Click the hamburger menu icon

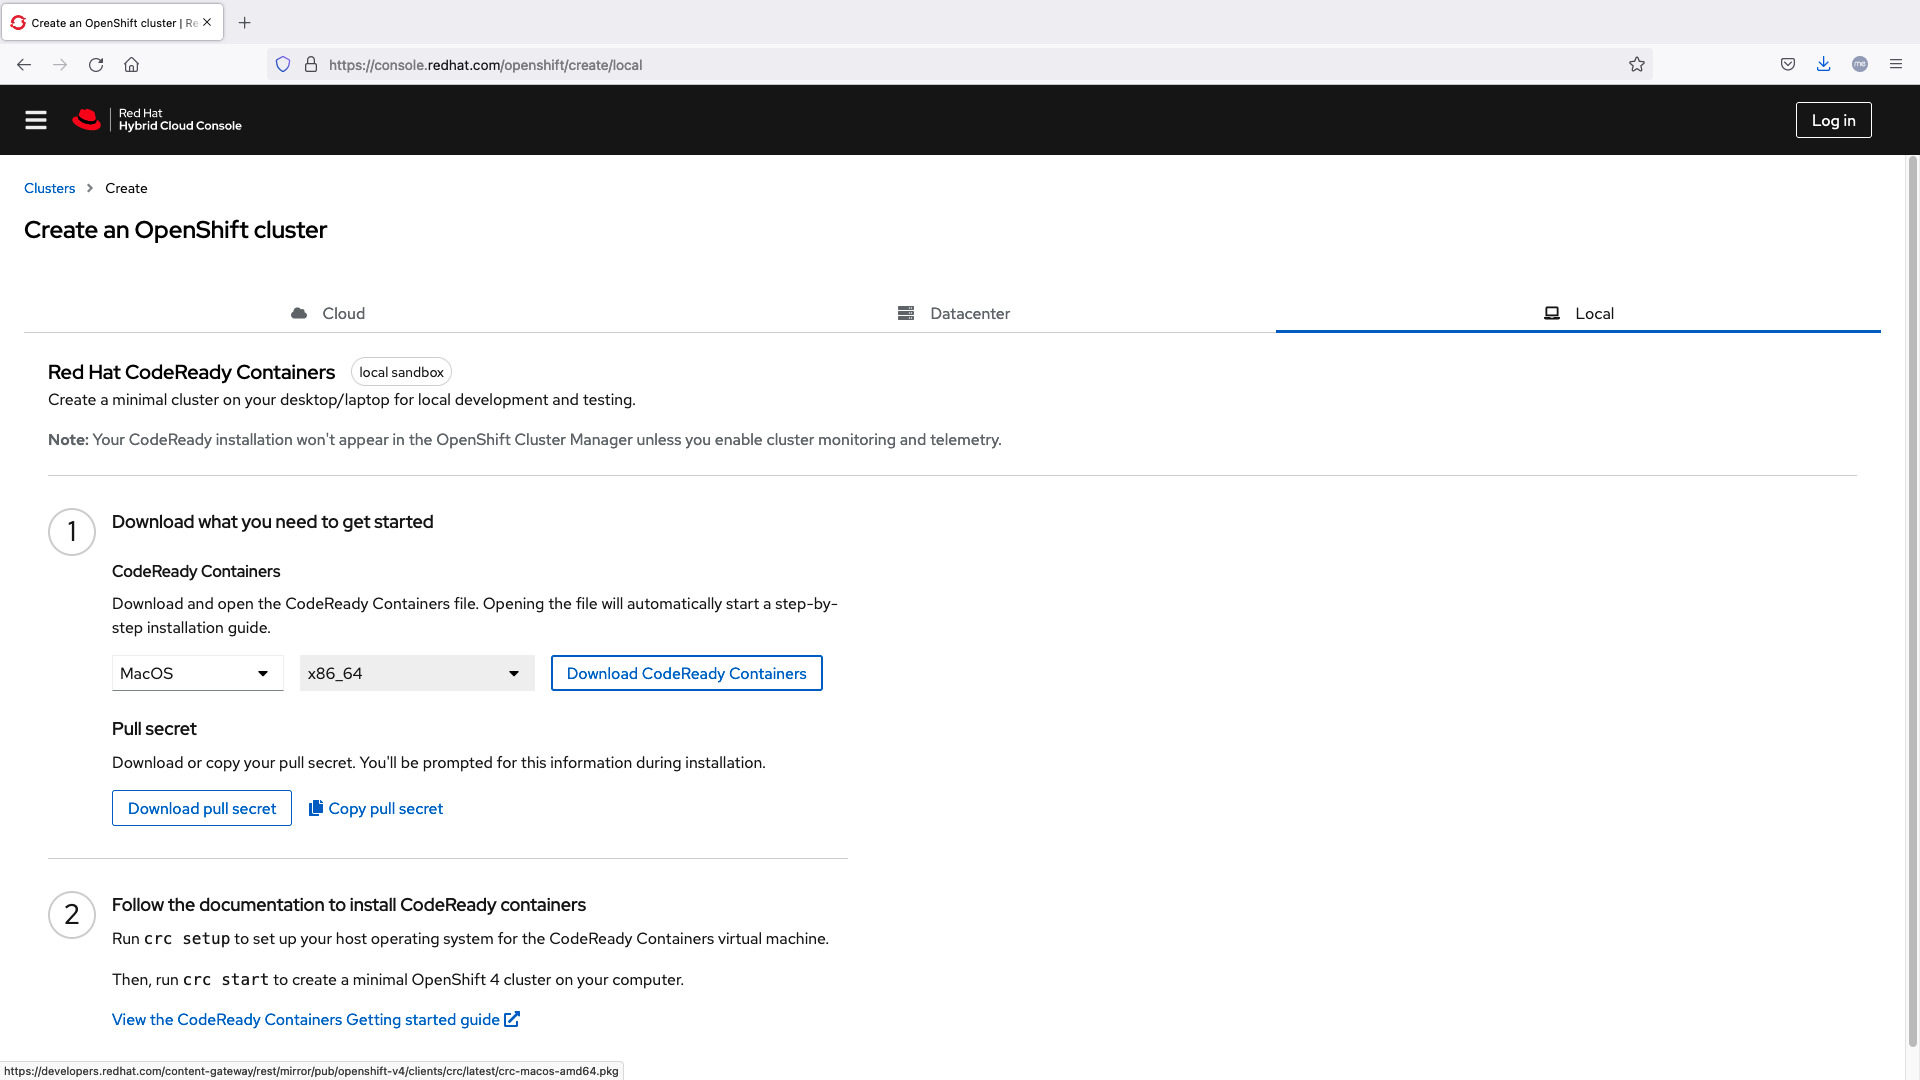click(x=36, y=120)
